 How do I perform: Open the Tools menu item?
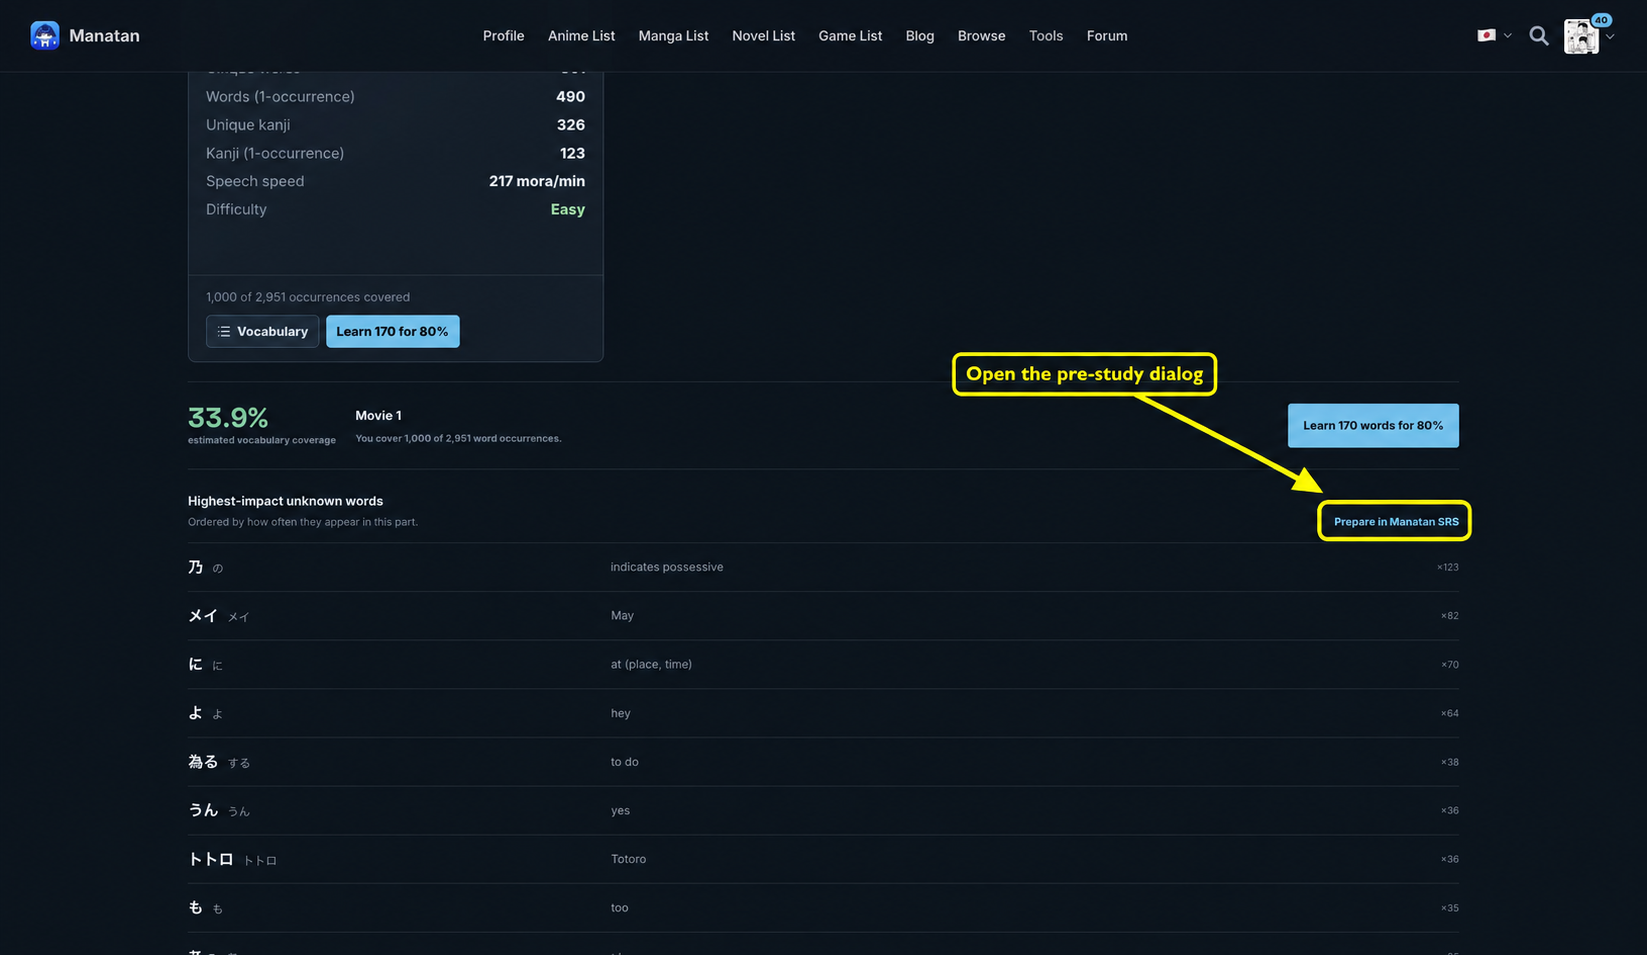[1045, 36]
